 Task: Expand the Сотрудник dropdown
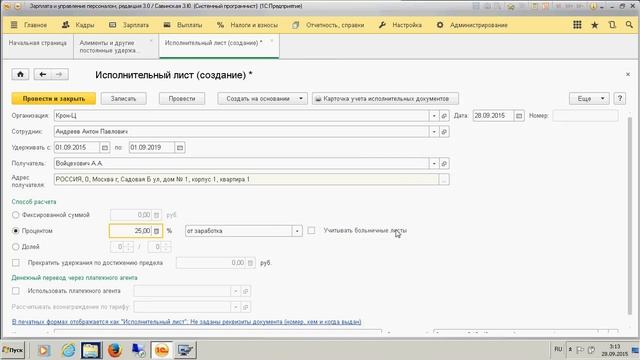pyautogui.click(x=434, y=131)
